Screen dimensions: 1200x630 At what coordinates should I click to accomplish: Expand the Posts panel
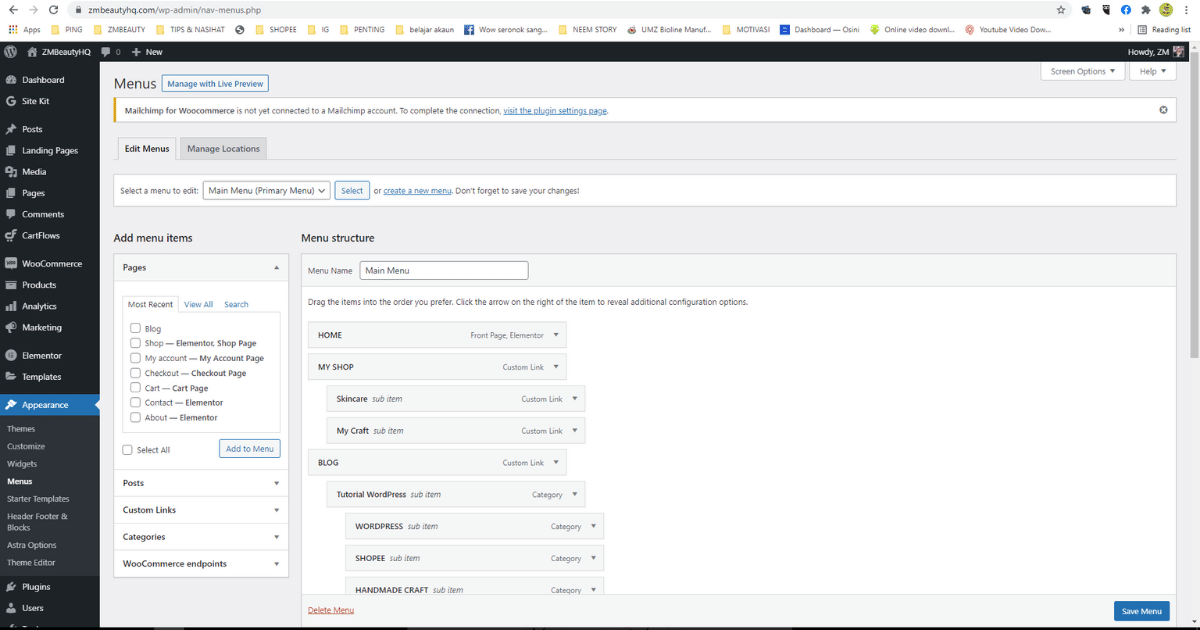277,483
